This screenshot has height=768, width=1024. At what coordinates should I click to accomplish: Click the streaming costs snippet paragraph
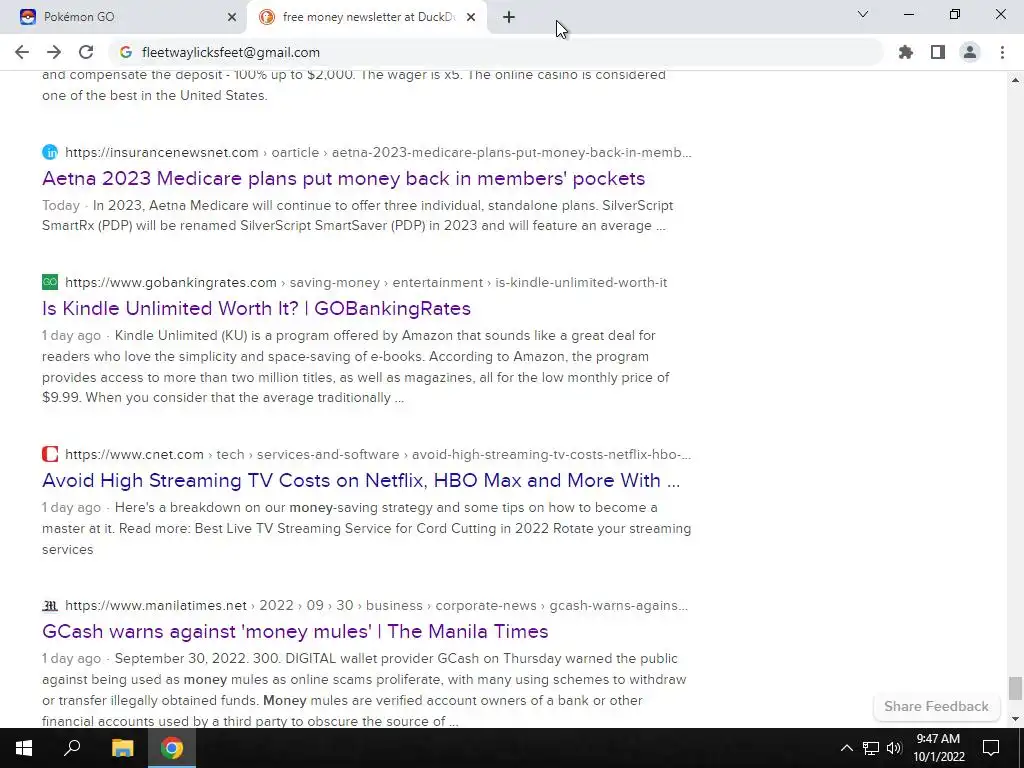click(366, 528)
